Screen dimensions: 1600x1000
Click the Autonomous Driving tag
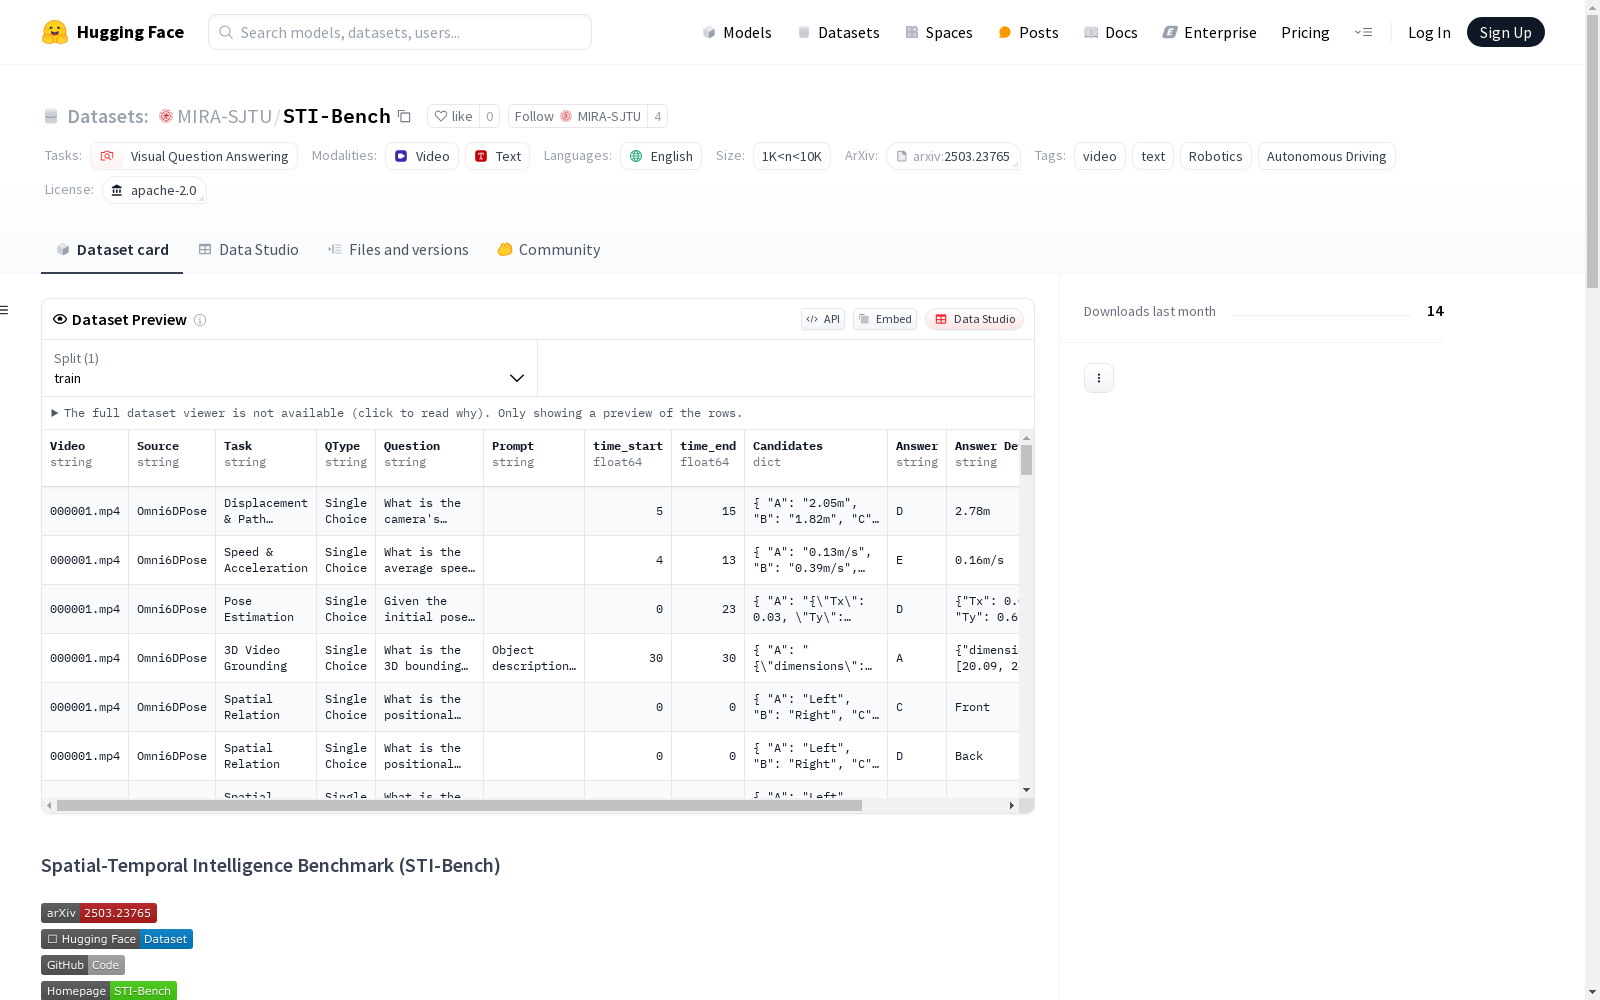(x=1326, y=156)
